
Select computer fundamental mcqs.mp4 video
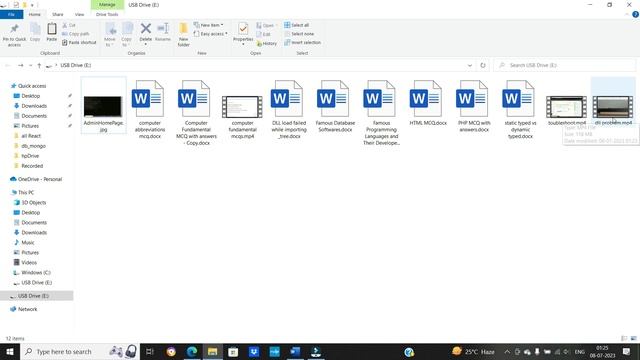(x=242, y=117)
